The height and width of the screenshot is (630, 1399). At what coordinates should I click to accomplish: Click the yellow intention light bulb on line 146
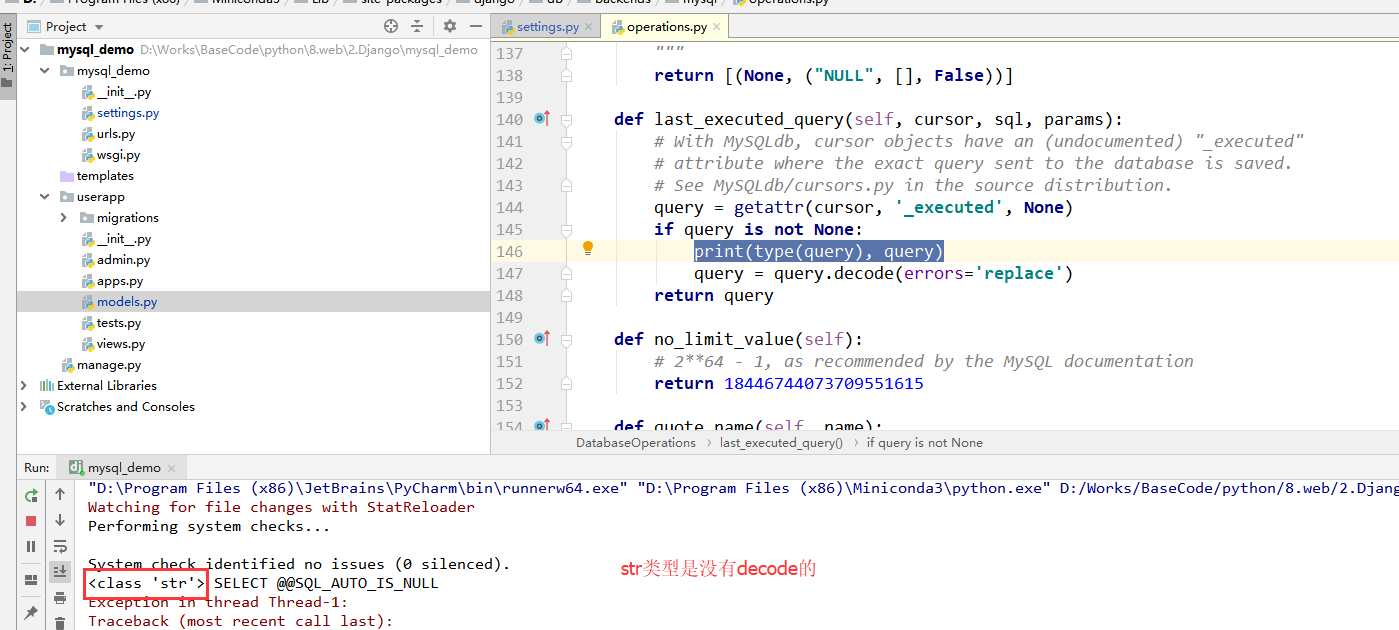[x=588, y=248]
